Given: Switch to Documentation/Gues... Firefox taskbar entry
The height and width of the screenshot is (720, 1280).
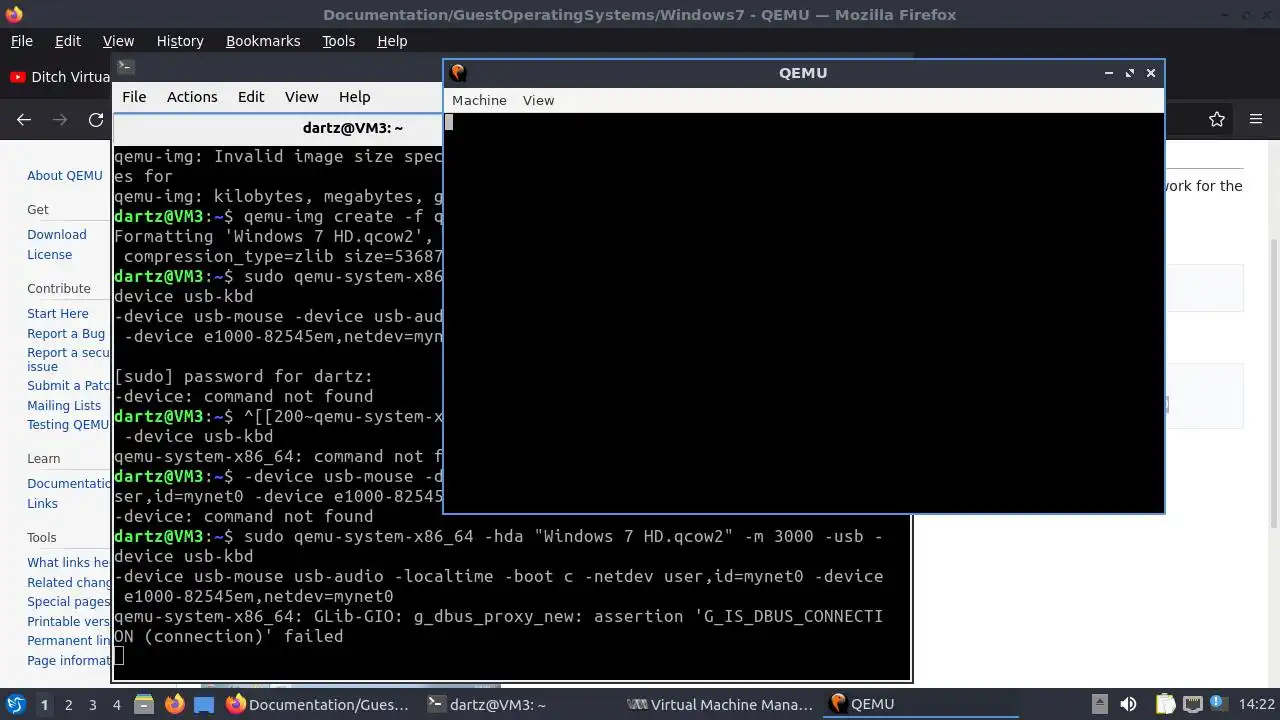Looking at the screenshot, I should pos(319,704).
